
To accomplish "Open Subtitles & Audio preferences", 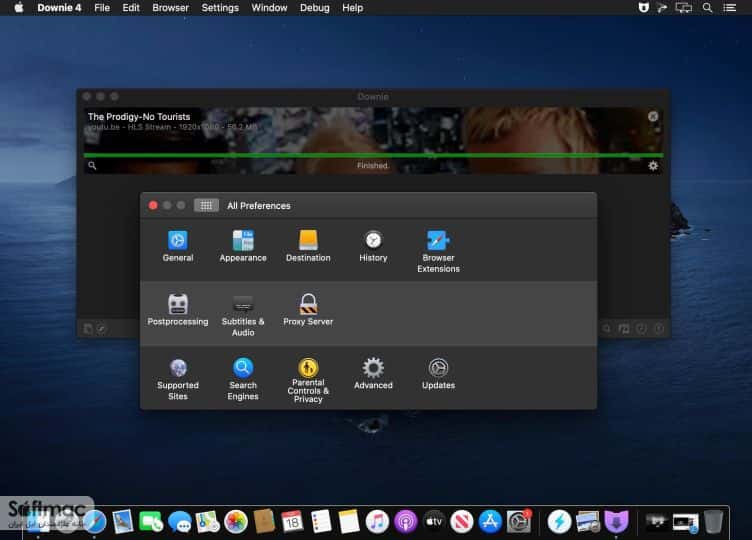I will point(243,315).
